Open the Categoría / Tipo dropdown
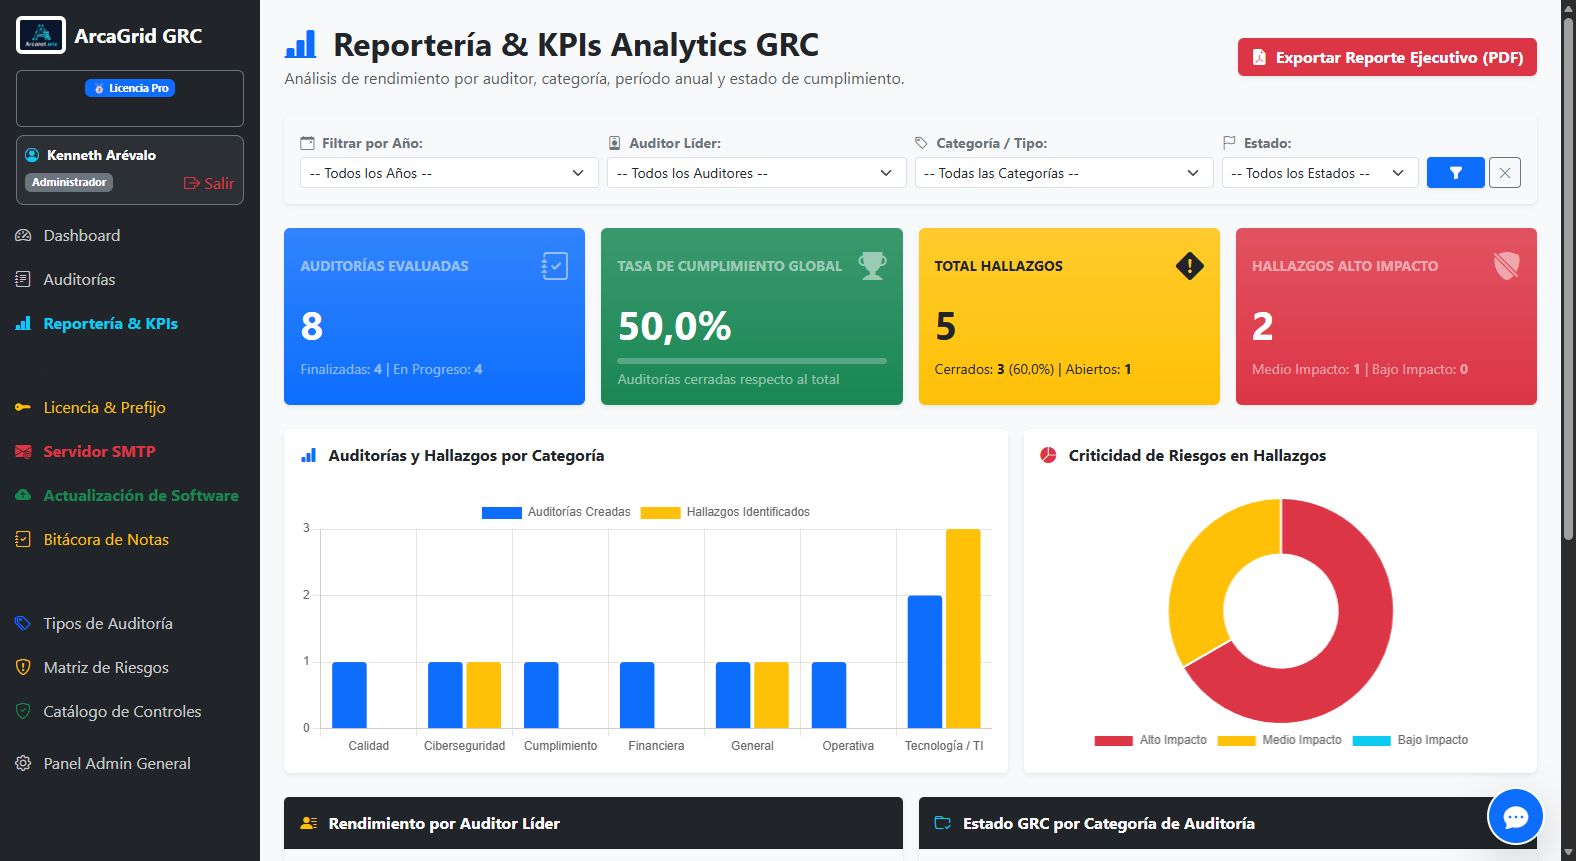The height and width of the screenshot is (861, 1576). pos(1063,173)
